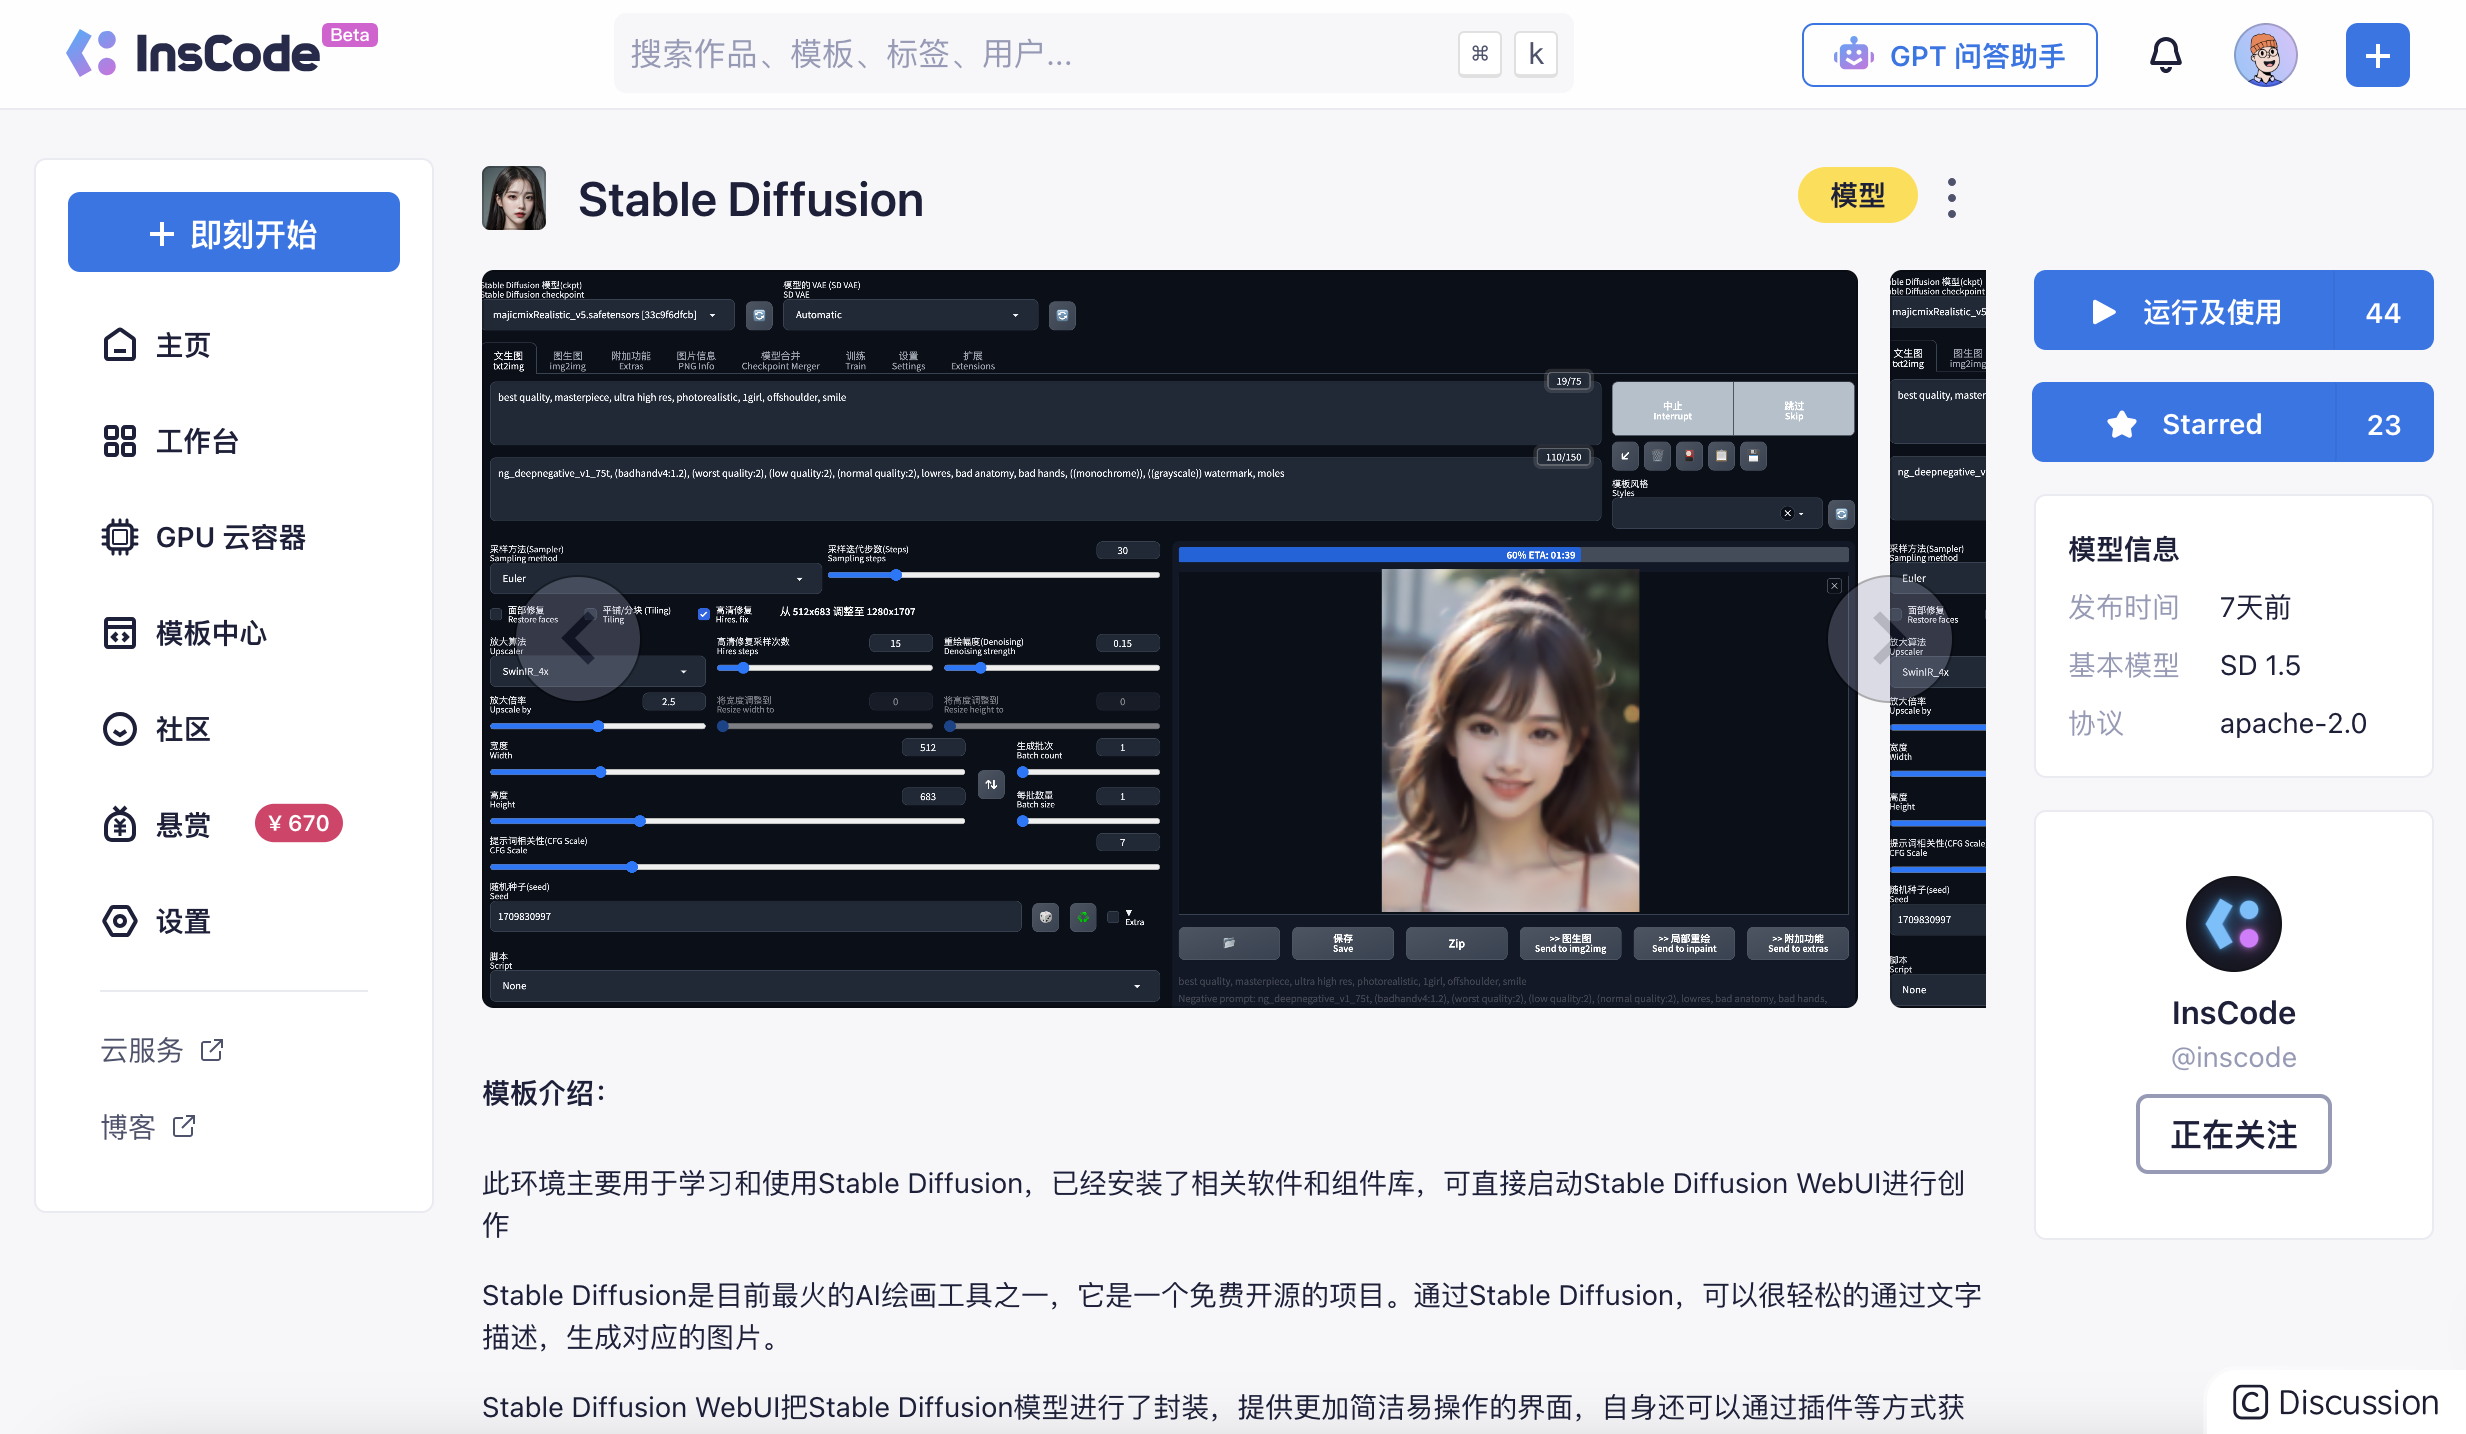Open the GPT 问答助手 assistant

pos(1948,55)
